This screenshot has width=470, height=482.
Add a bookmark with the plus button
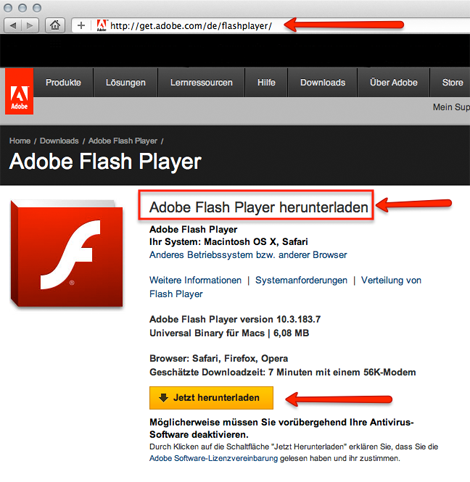(x=81, y=25)
